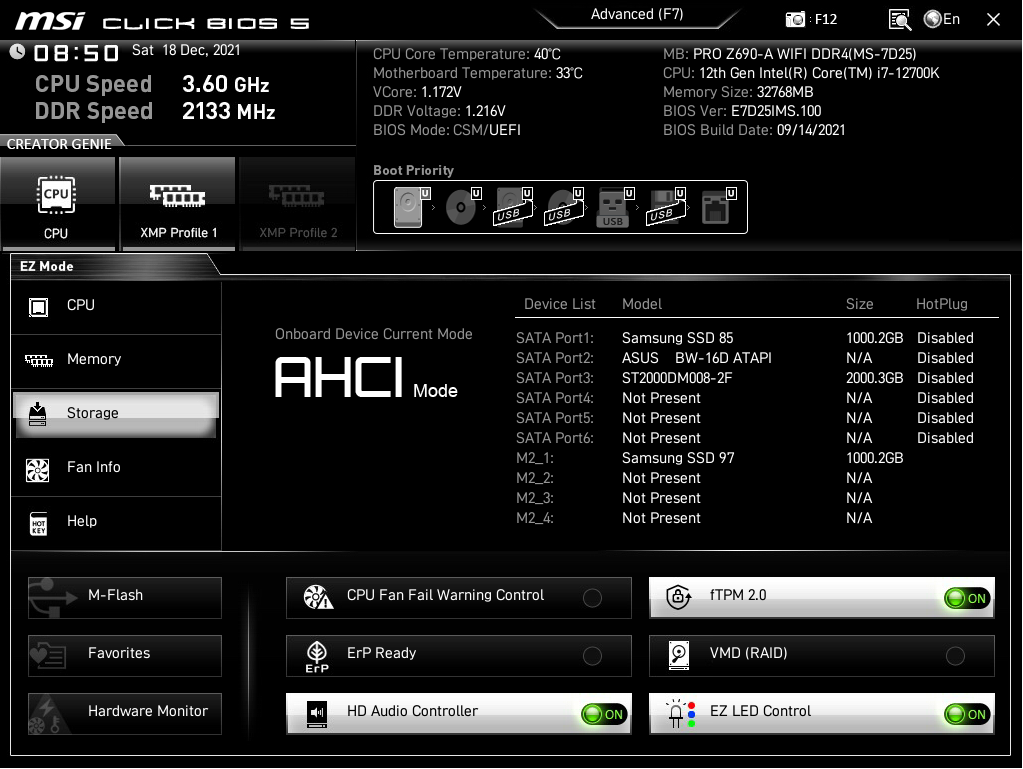Click the 2133 MHz DDR Speed value

tap(228, 112)
